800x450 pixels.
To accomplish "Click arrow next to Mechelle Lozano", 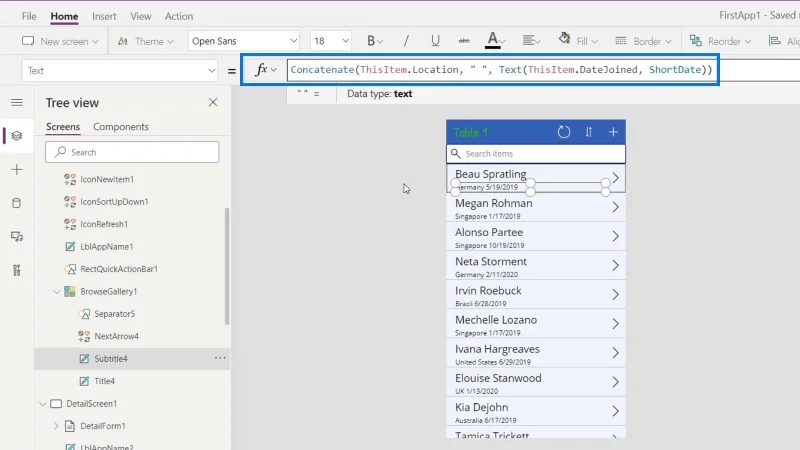I will (x=615, y=323).
